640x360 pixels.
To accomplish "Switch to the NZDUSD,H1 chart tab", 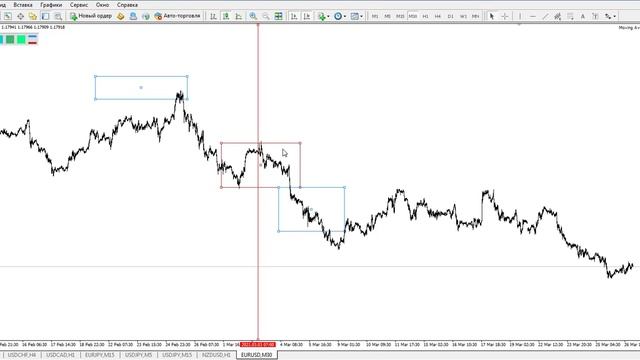I will tap(216, 355).
